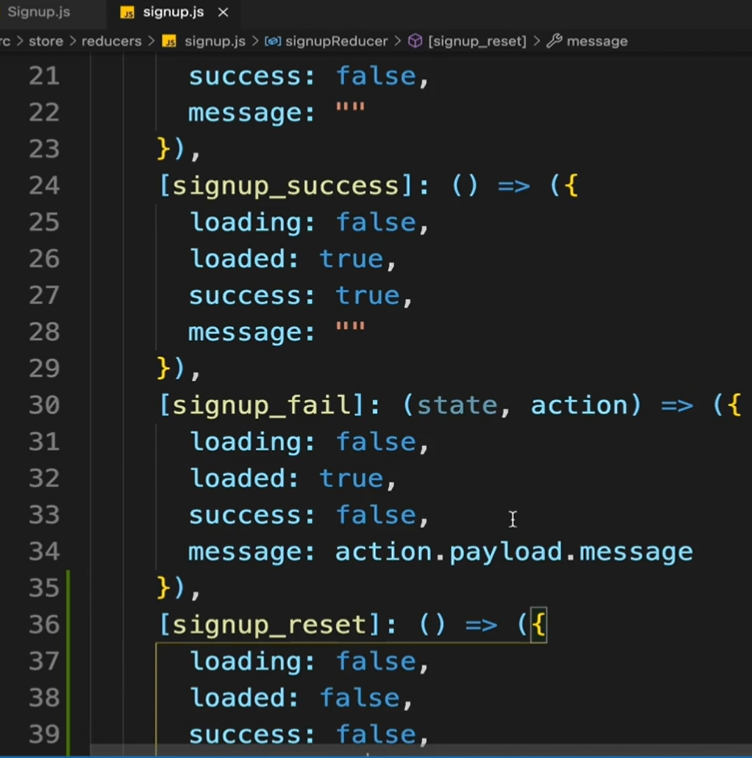This screenshot has height=758, width=752.
Task: Switch to the Signup.js tab
Action: click(x=39, y=12)
